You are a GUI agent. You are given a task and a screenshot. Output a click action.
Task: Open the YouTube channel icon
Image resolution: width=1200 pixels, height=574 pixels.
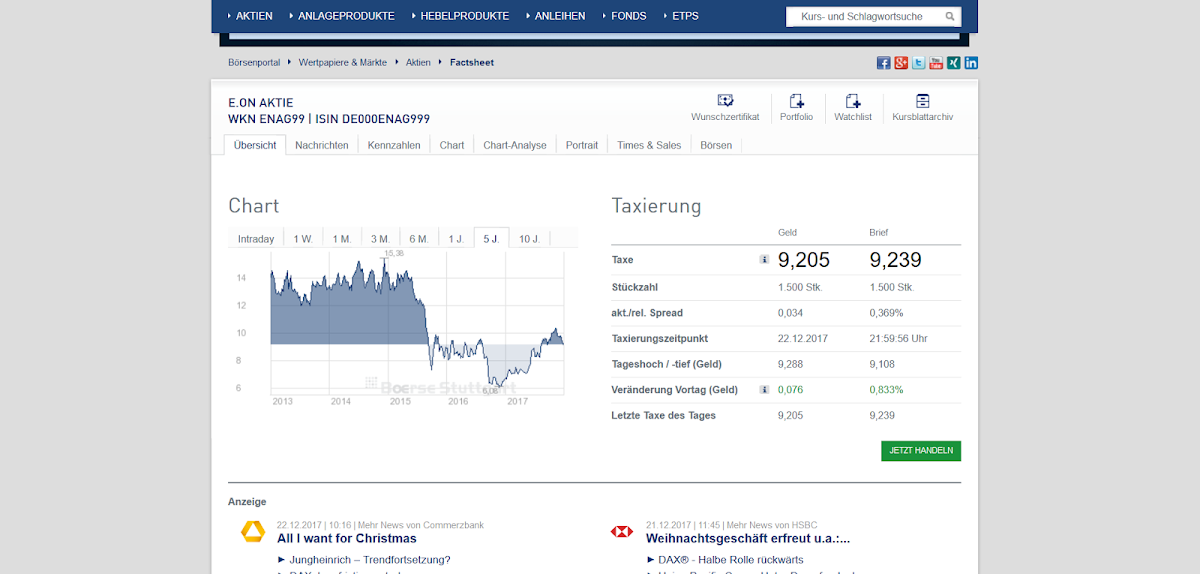click(936, 63)
